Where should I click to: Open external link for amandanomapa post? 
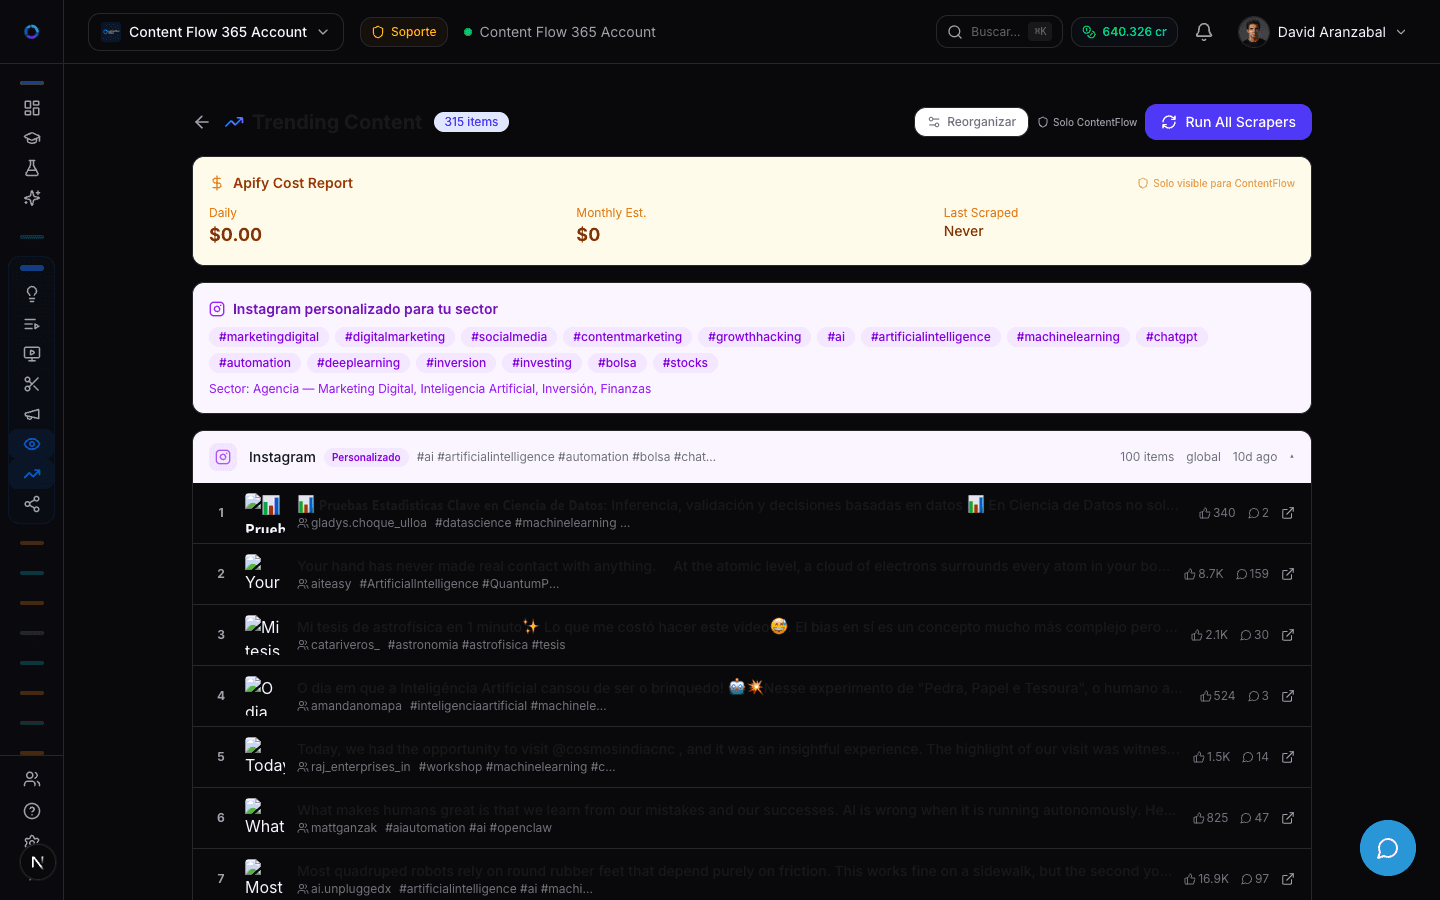(x=1288, y=696)
